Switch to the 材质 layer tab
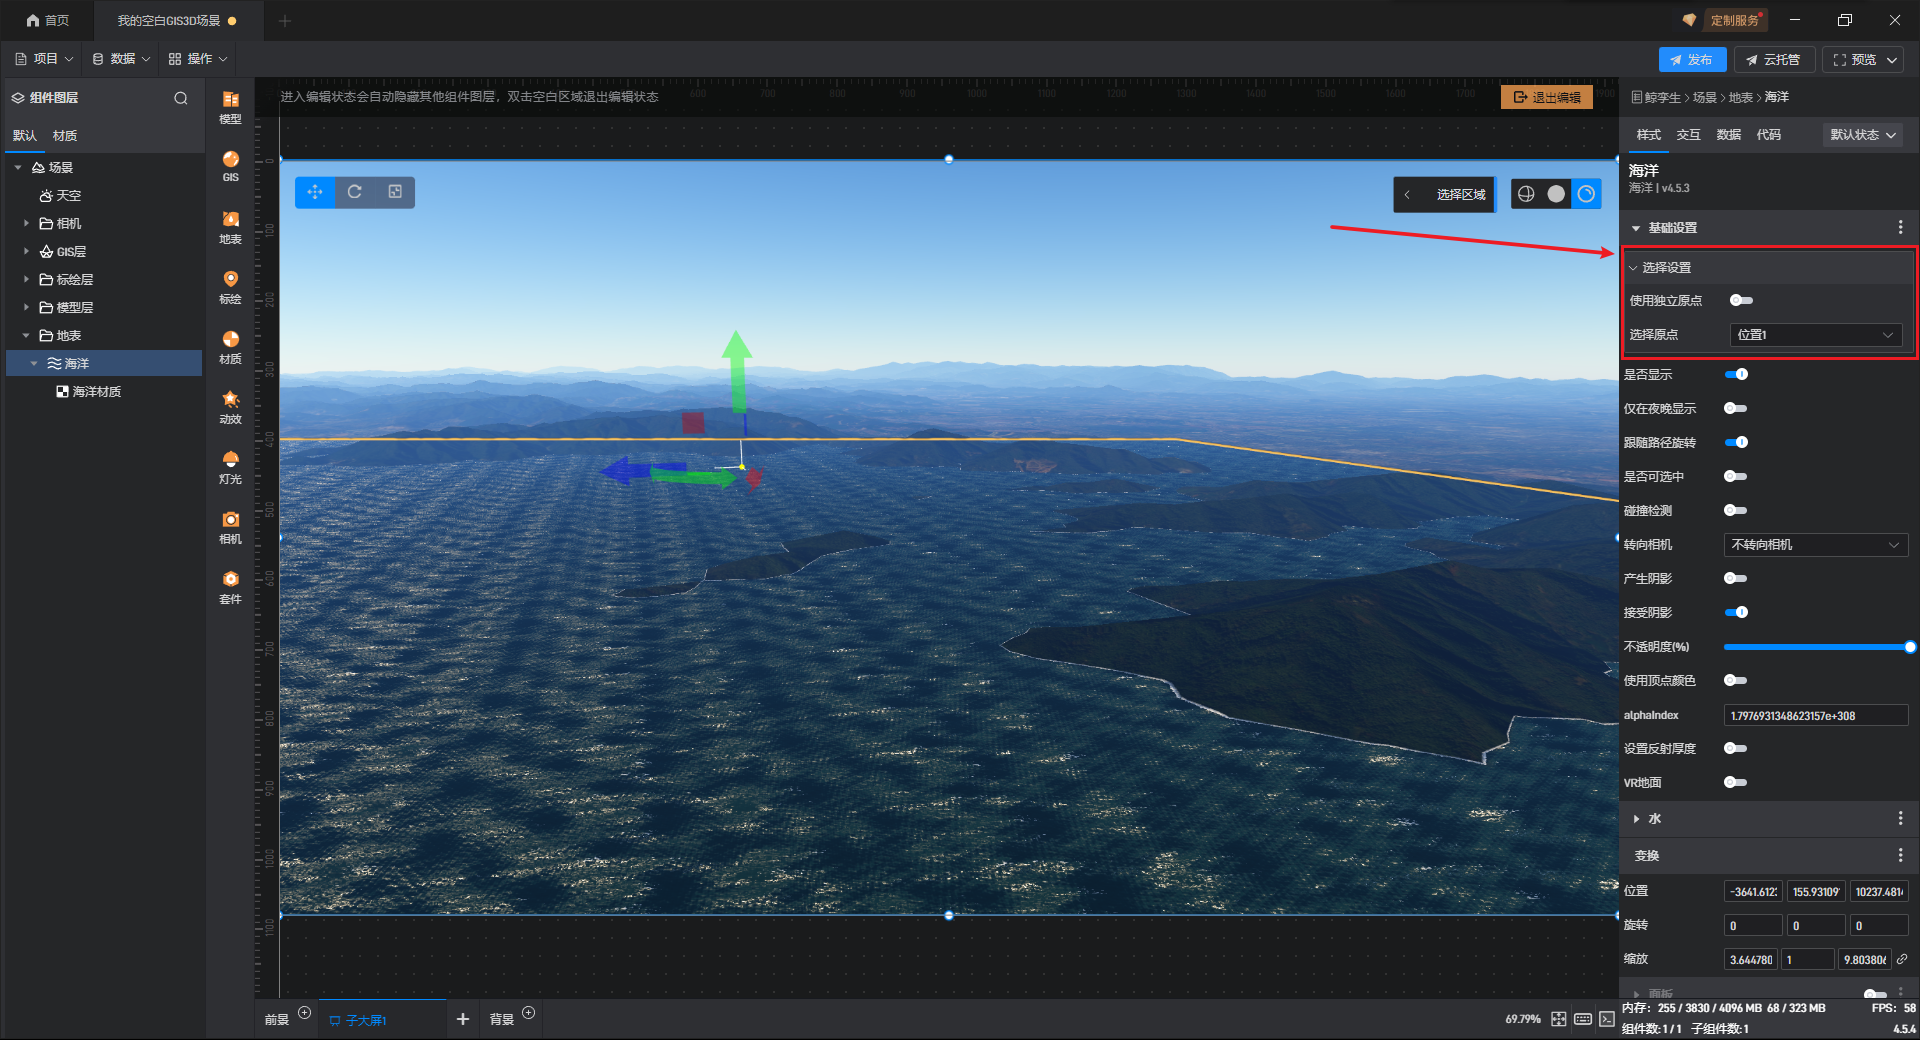This screenshot has height=1040, width=1920. pos(65,136)
